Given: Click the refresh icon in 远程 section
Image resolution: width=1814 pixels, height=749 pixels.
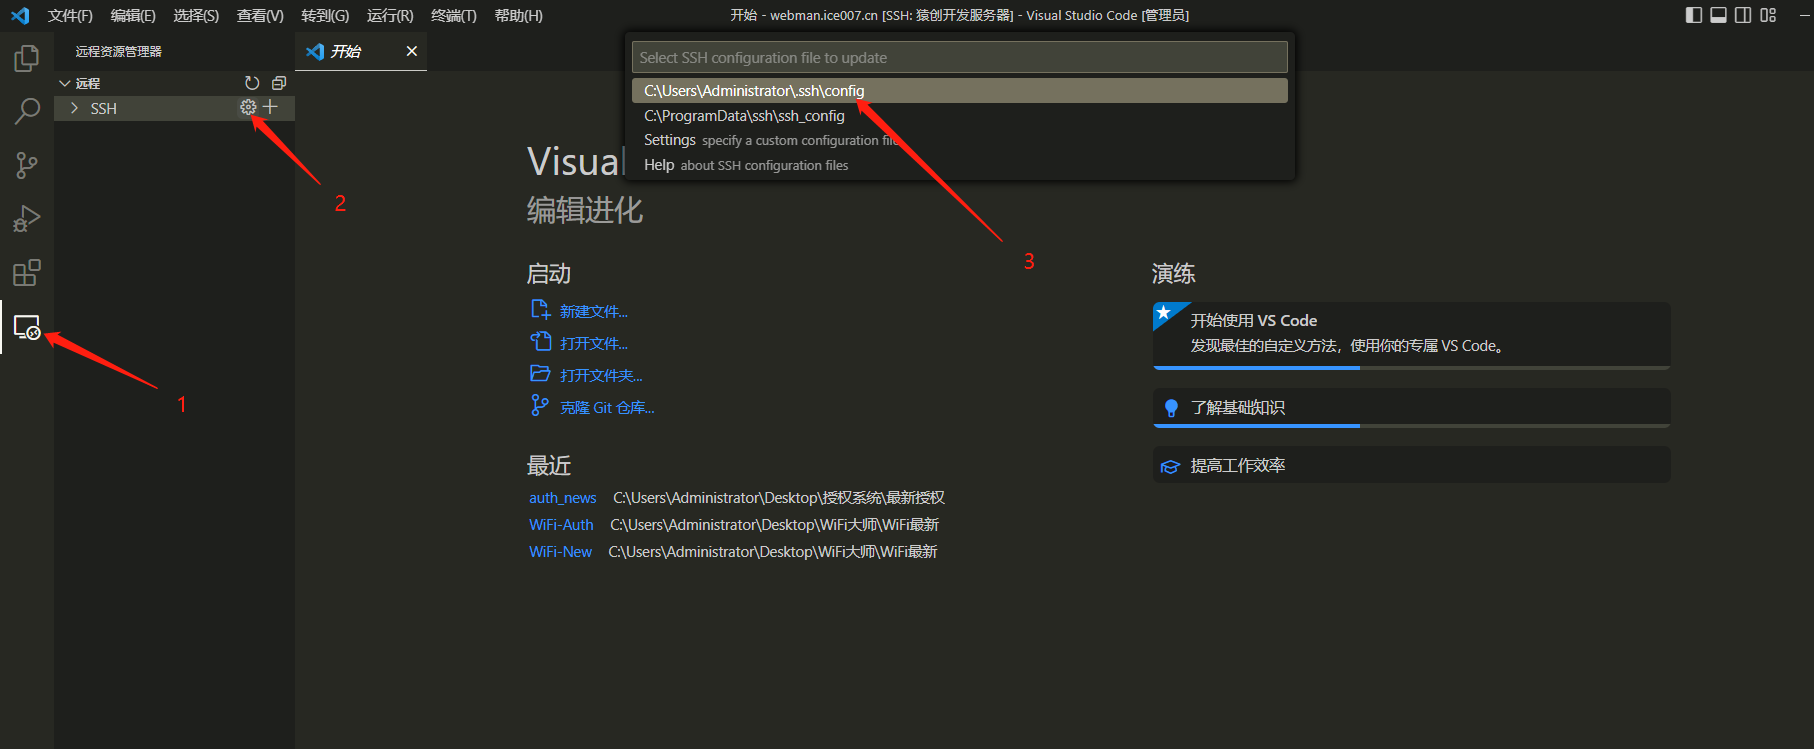Looking at the screenshot, I should (x=252, y=83).
